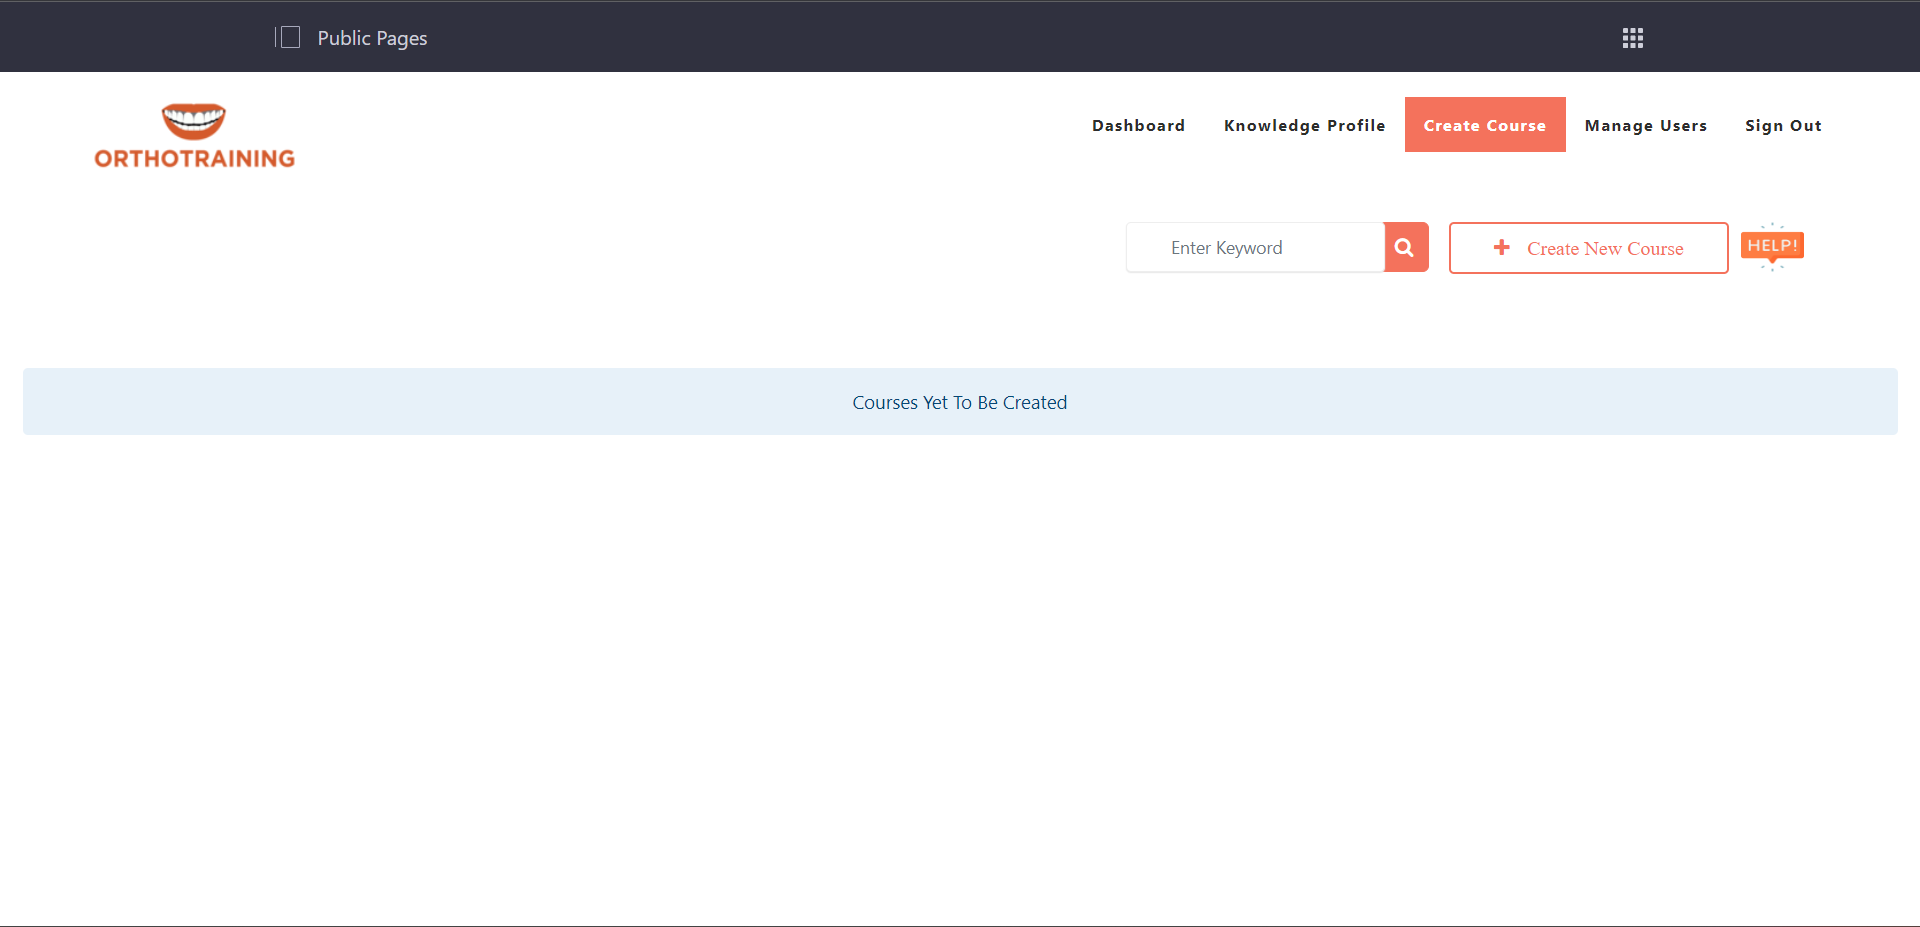Image resolution: width=1920 pixels, height=927 pixels.
Task: Click the plus icon beside Create New Course
Action: coord(1501,248)
